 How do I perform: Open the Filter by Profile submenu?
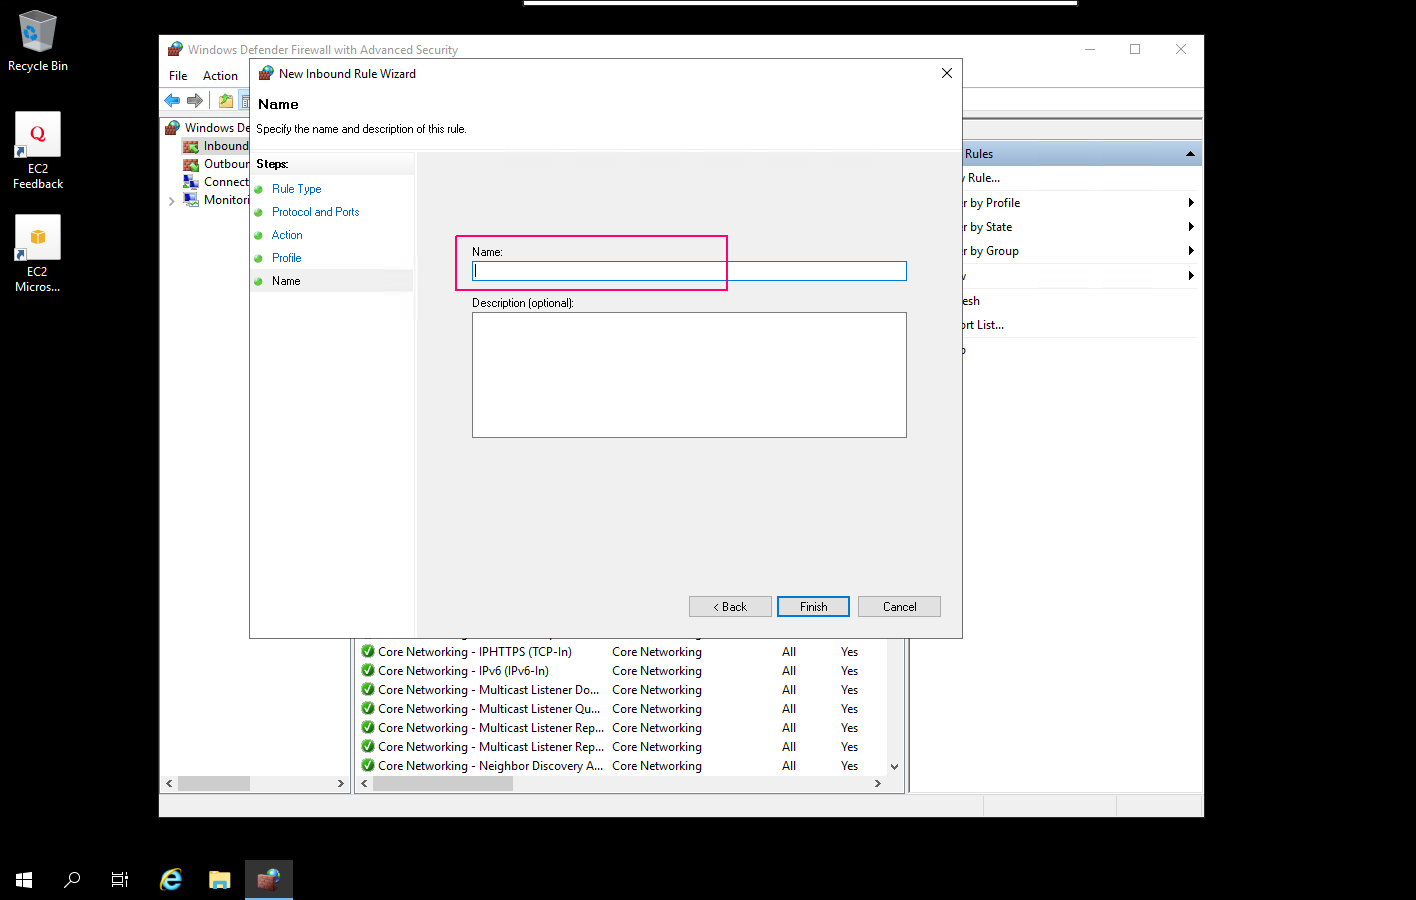tap(1080, 203)
